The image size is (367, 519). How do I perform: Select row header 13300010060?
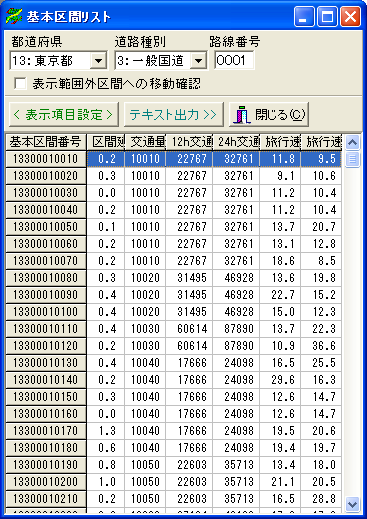point(46,244)
